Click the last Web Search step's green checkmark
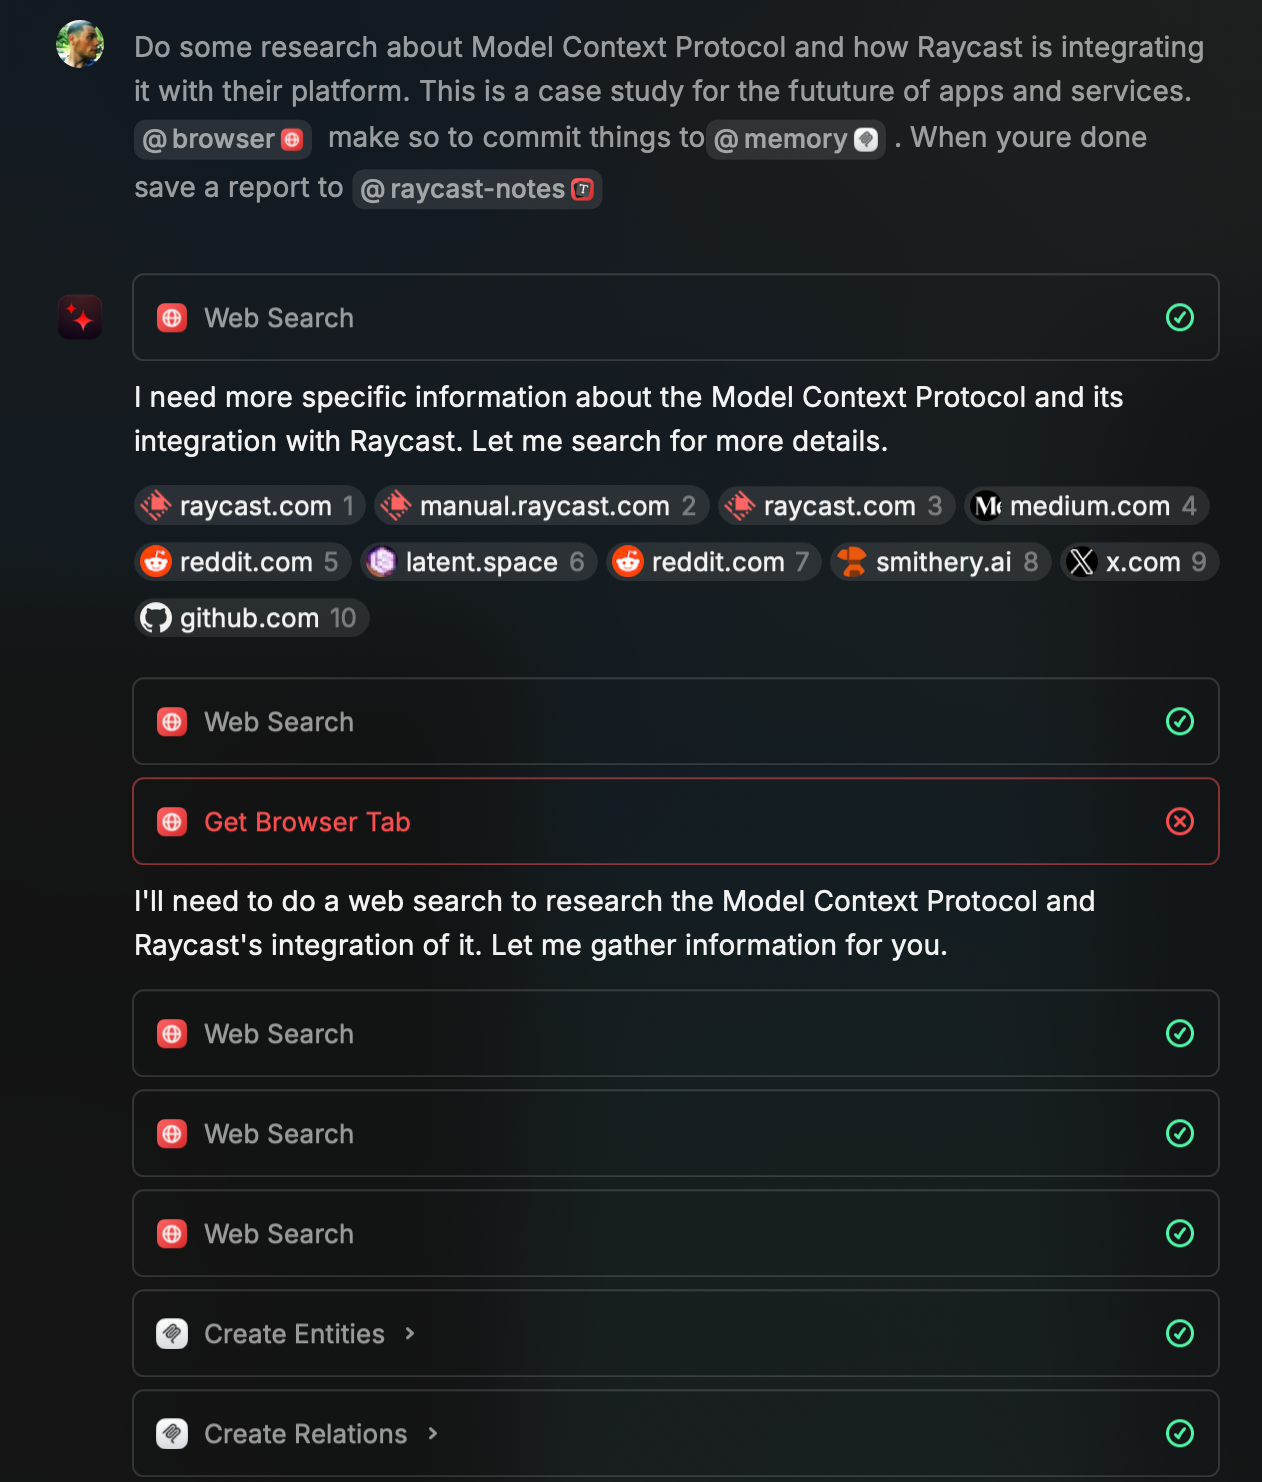The height and width of the screenshot is (1482, 1262). pos(1180,1233)
